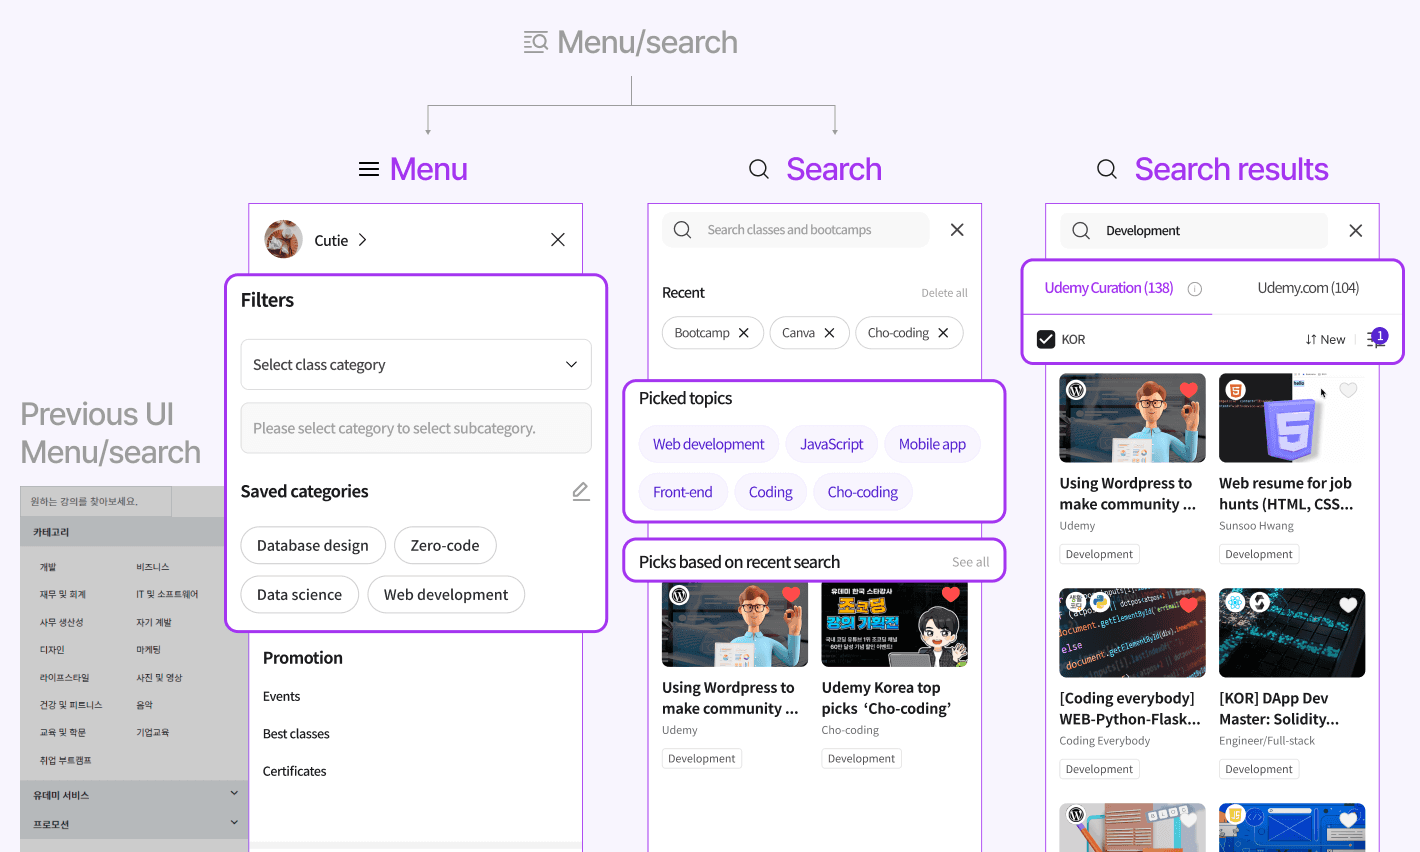Toggle heart on Coding everybody WEB-Python-Flask card

point(1188,604)
